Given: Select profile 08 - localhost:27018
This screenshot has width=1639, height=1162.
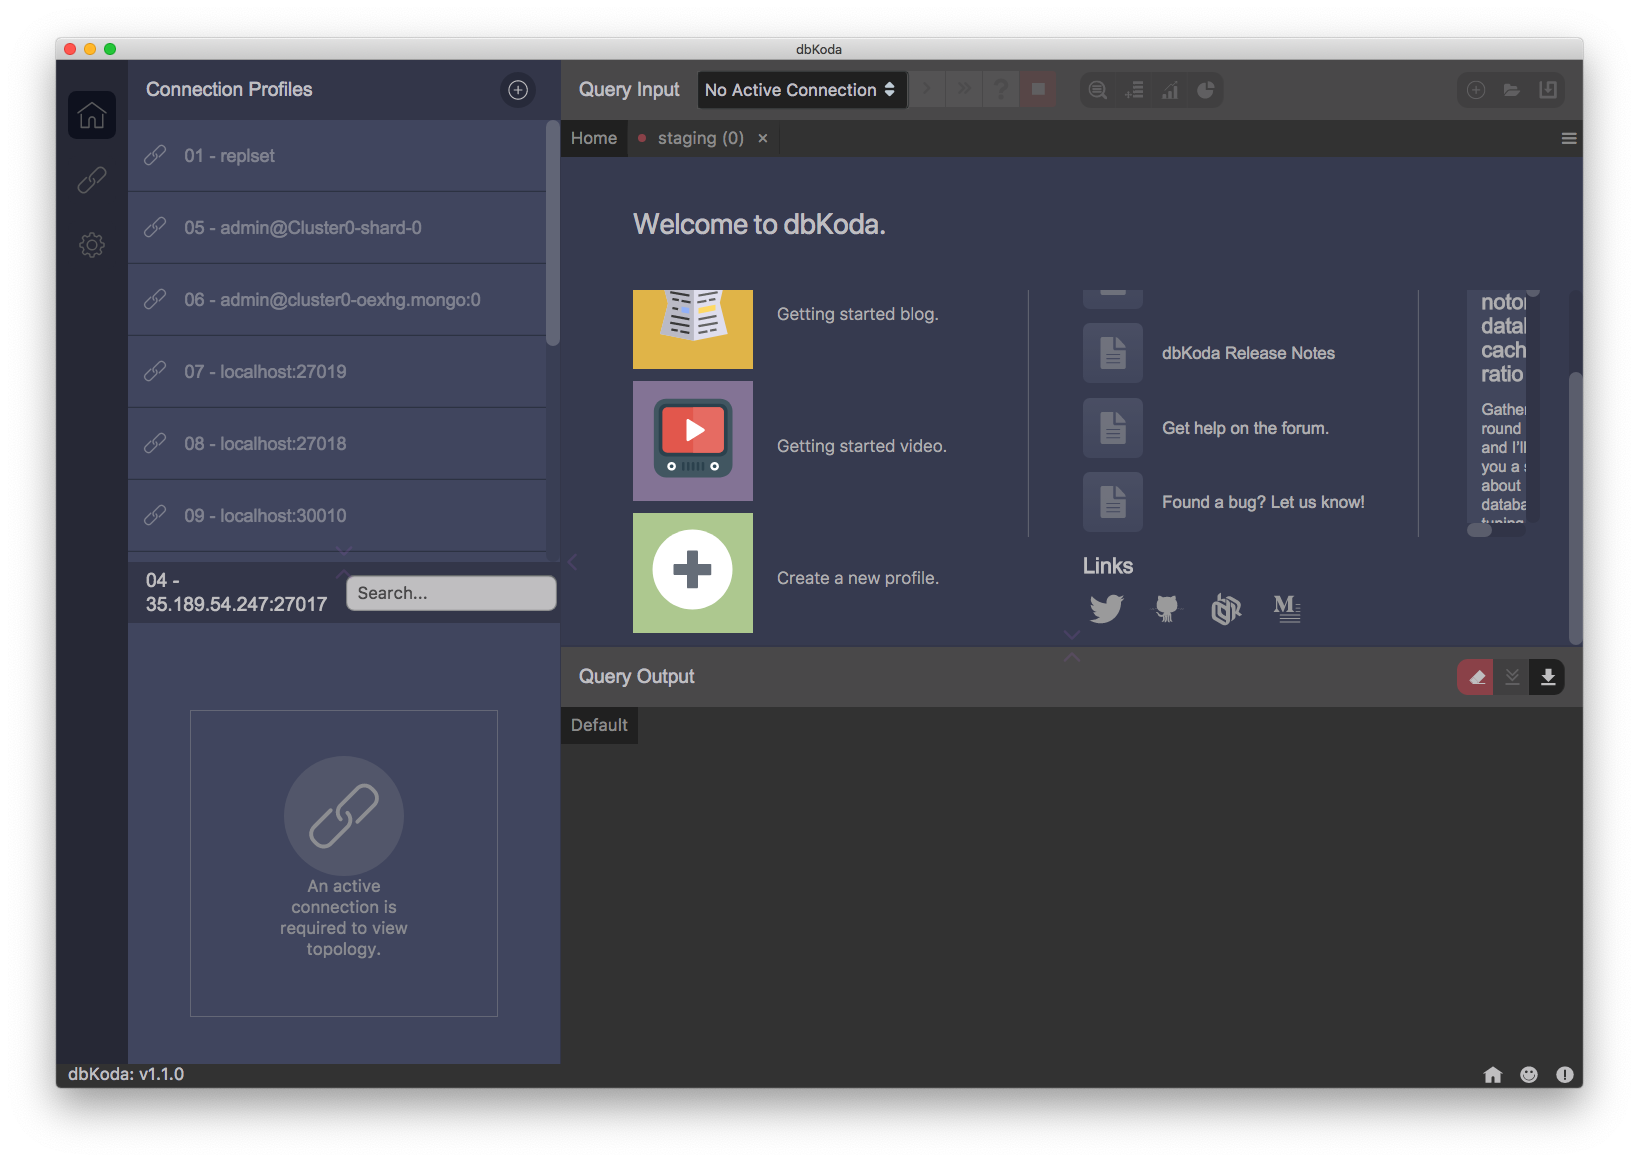Looking at the screenshot, I should pos(337,444).
